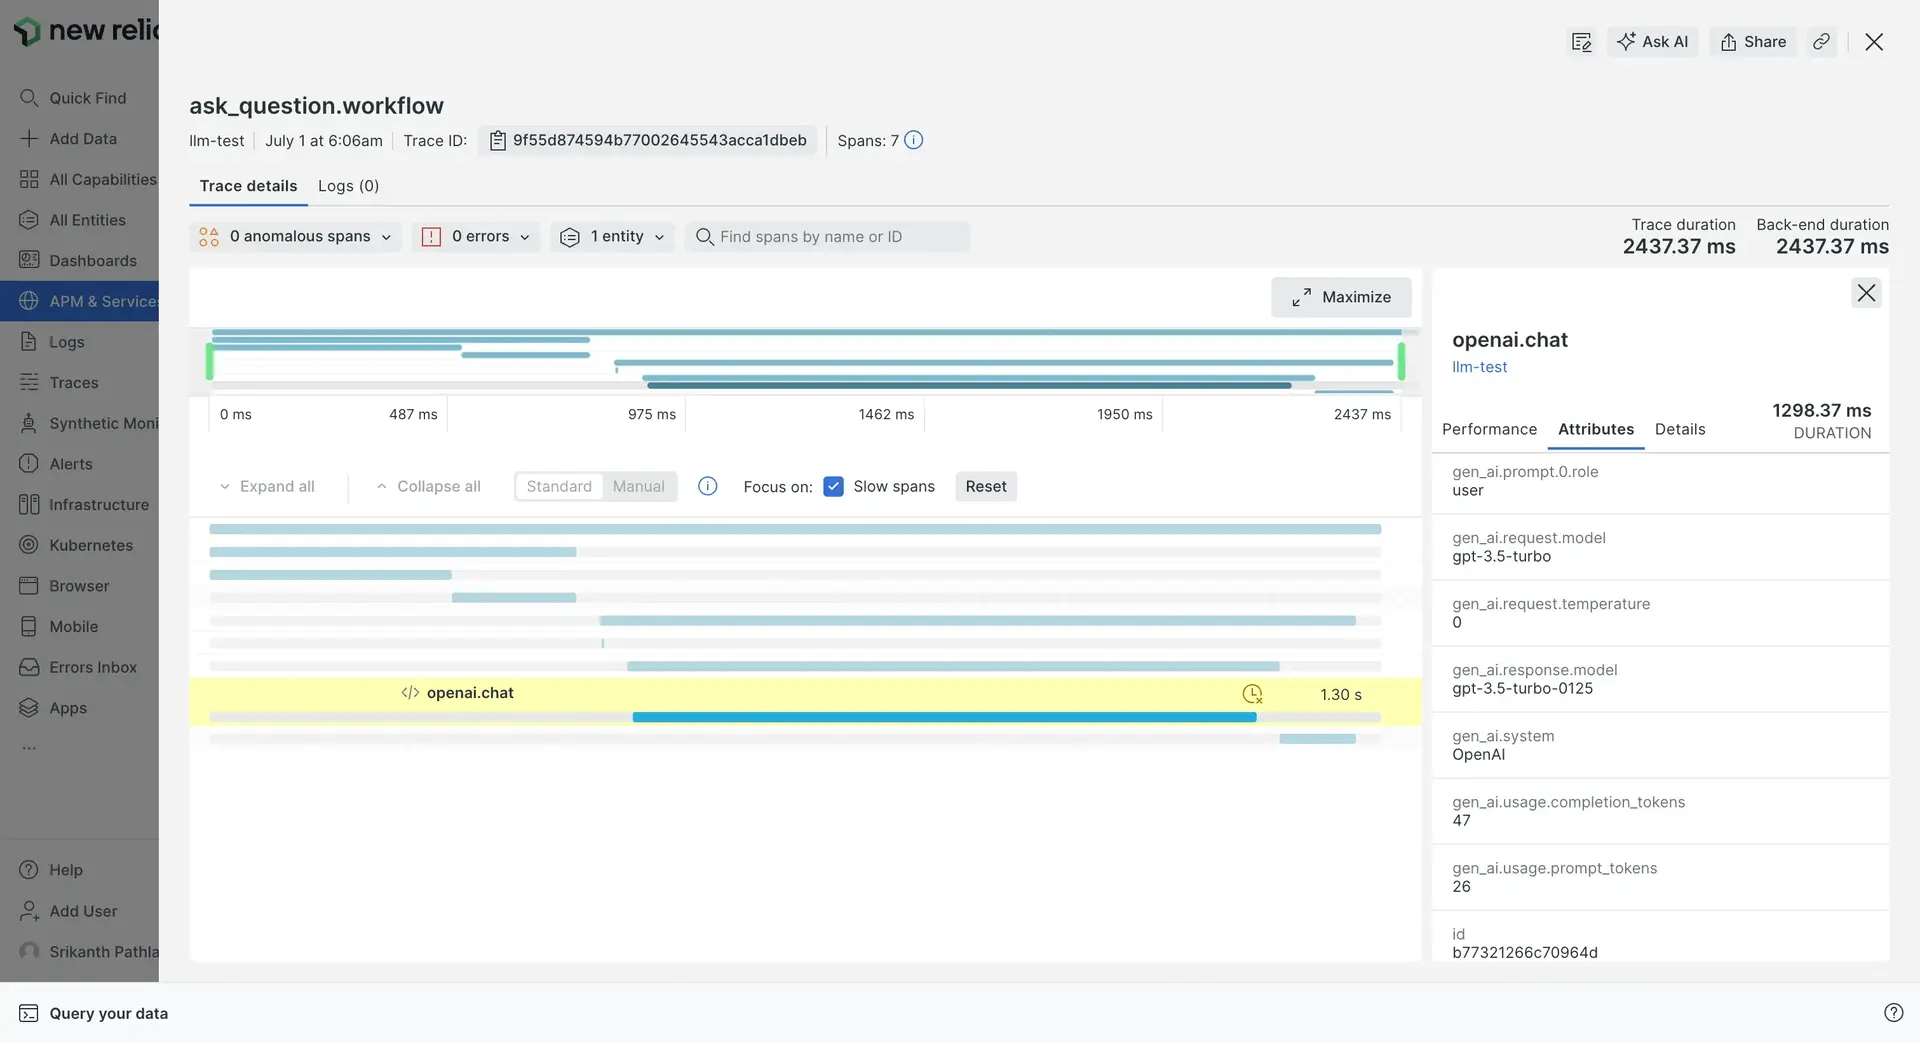The height and width of the screenshot is (1043, 1920).
Task: Switch span view to Standard
Action: [x=559, y=487]
